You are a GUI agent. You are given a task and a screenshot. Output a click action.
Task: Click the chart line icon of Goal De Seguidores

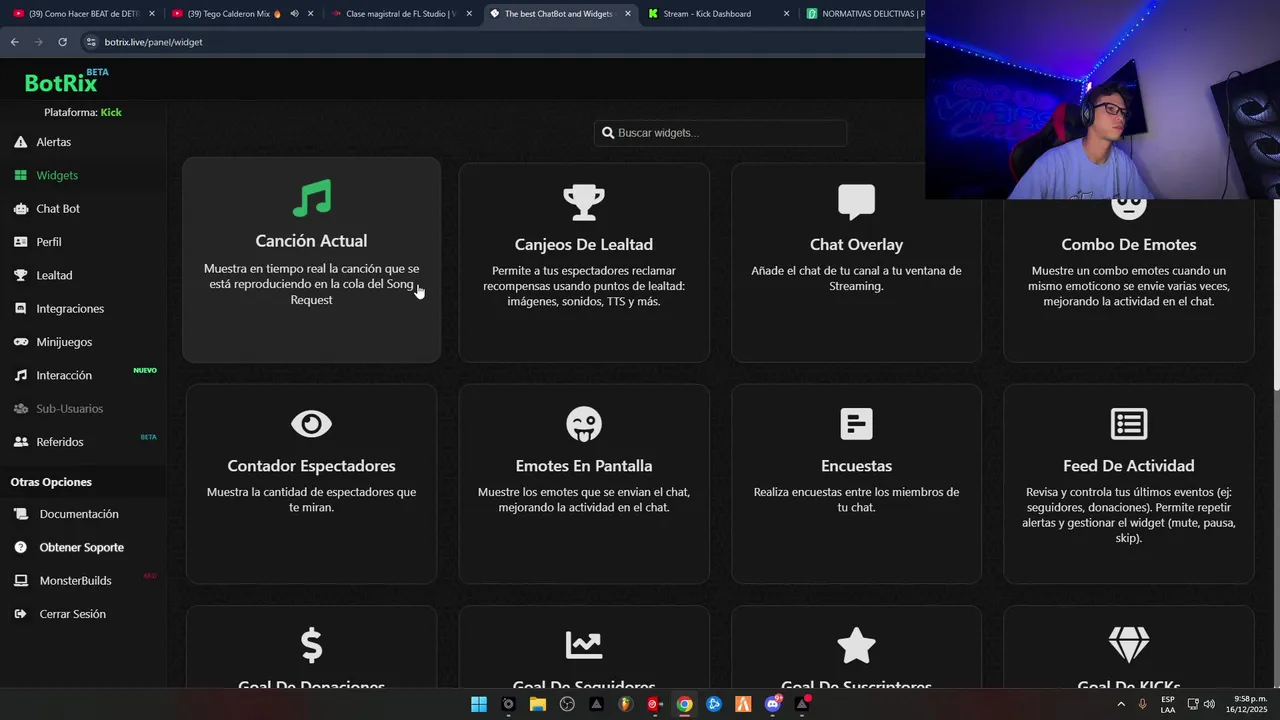pos(584,645)
